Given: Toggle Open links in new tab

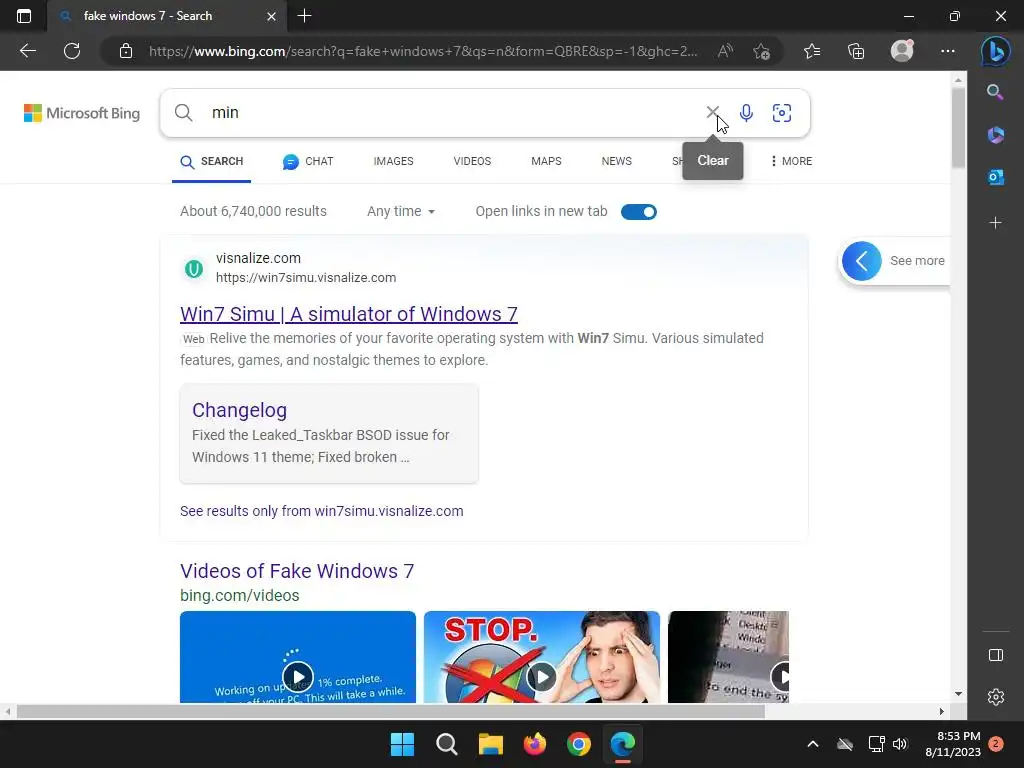Looking at the screenshot, I should click(638, 212).
